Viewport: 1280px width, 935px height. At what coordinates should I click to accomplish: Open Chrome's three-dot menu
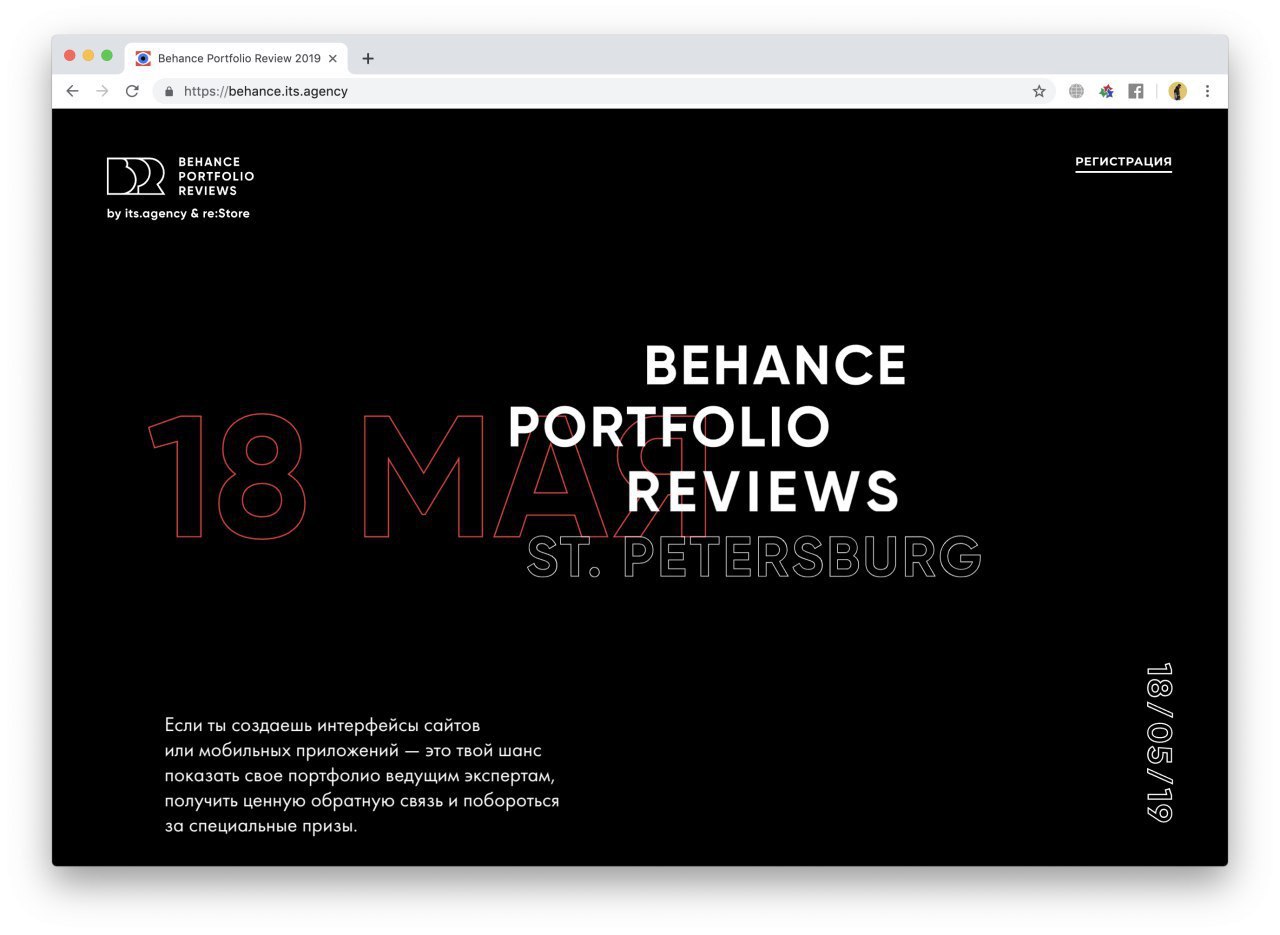click(1207, 91)
